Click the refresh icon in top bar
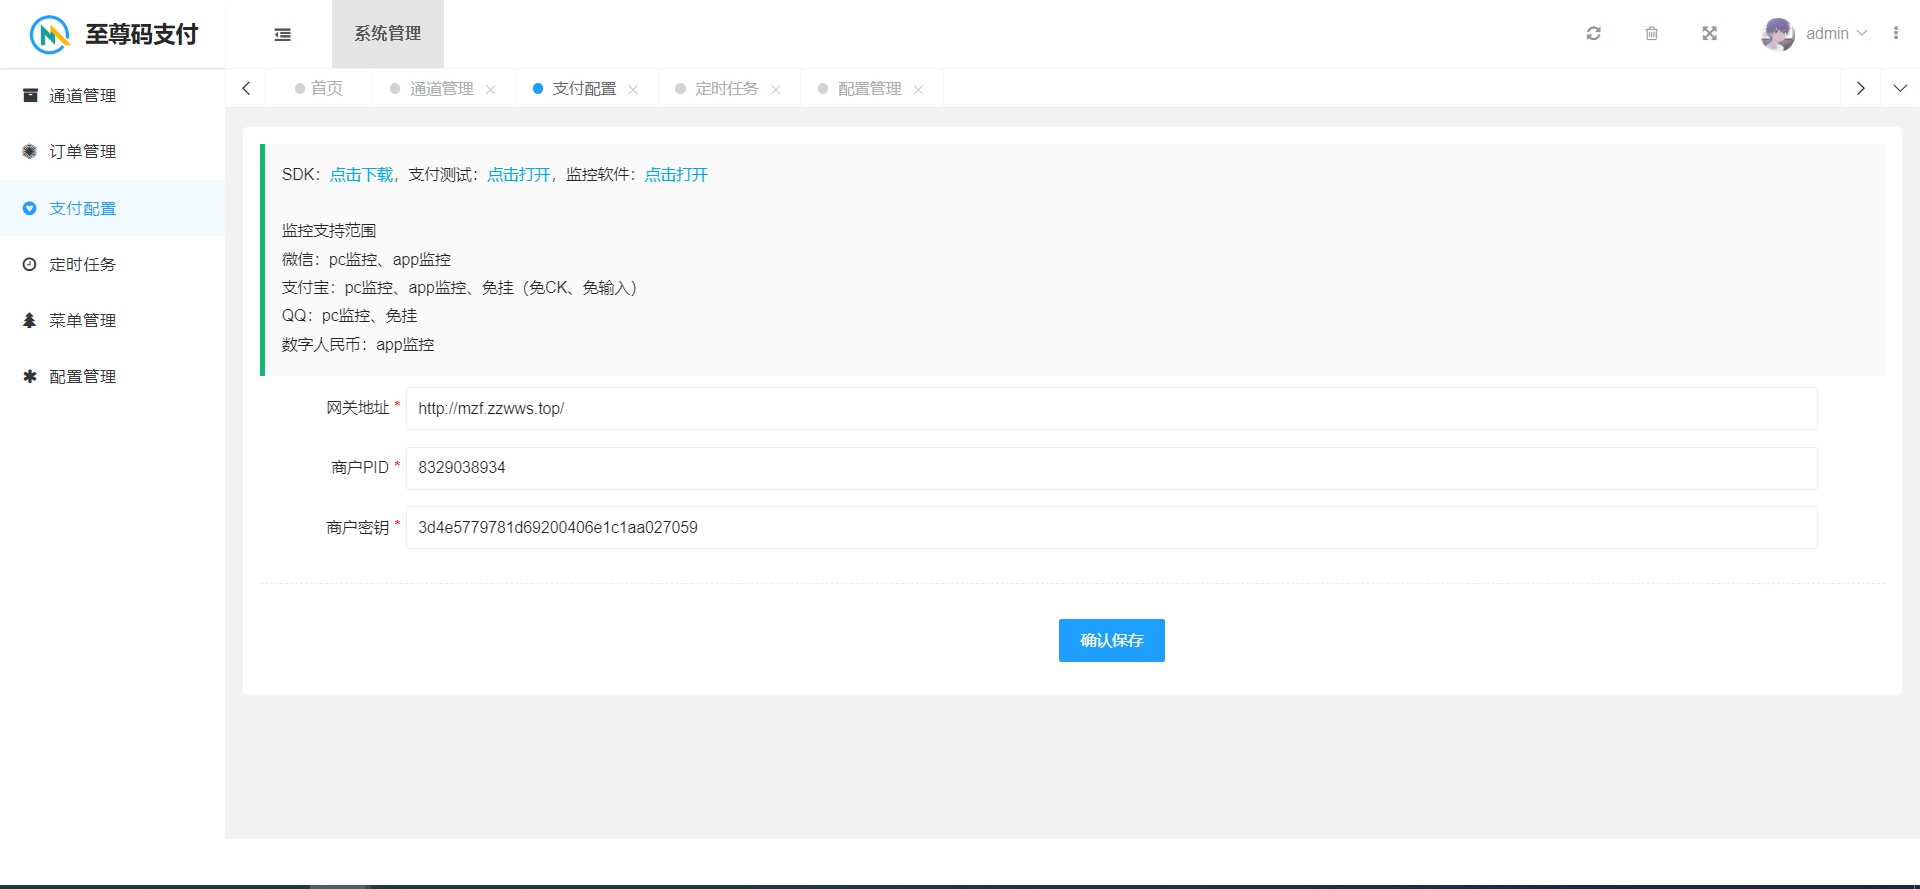The height and width of the screenshot is (889, 1920). tap(1594, 34)
